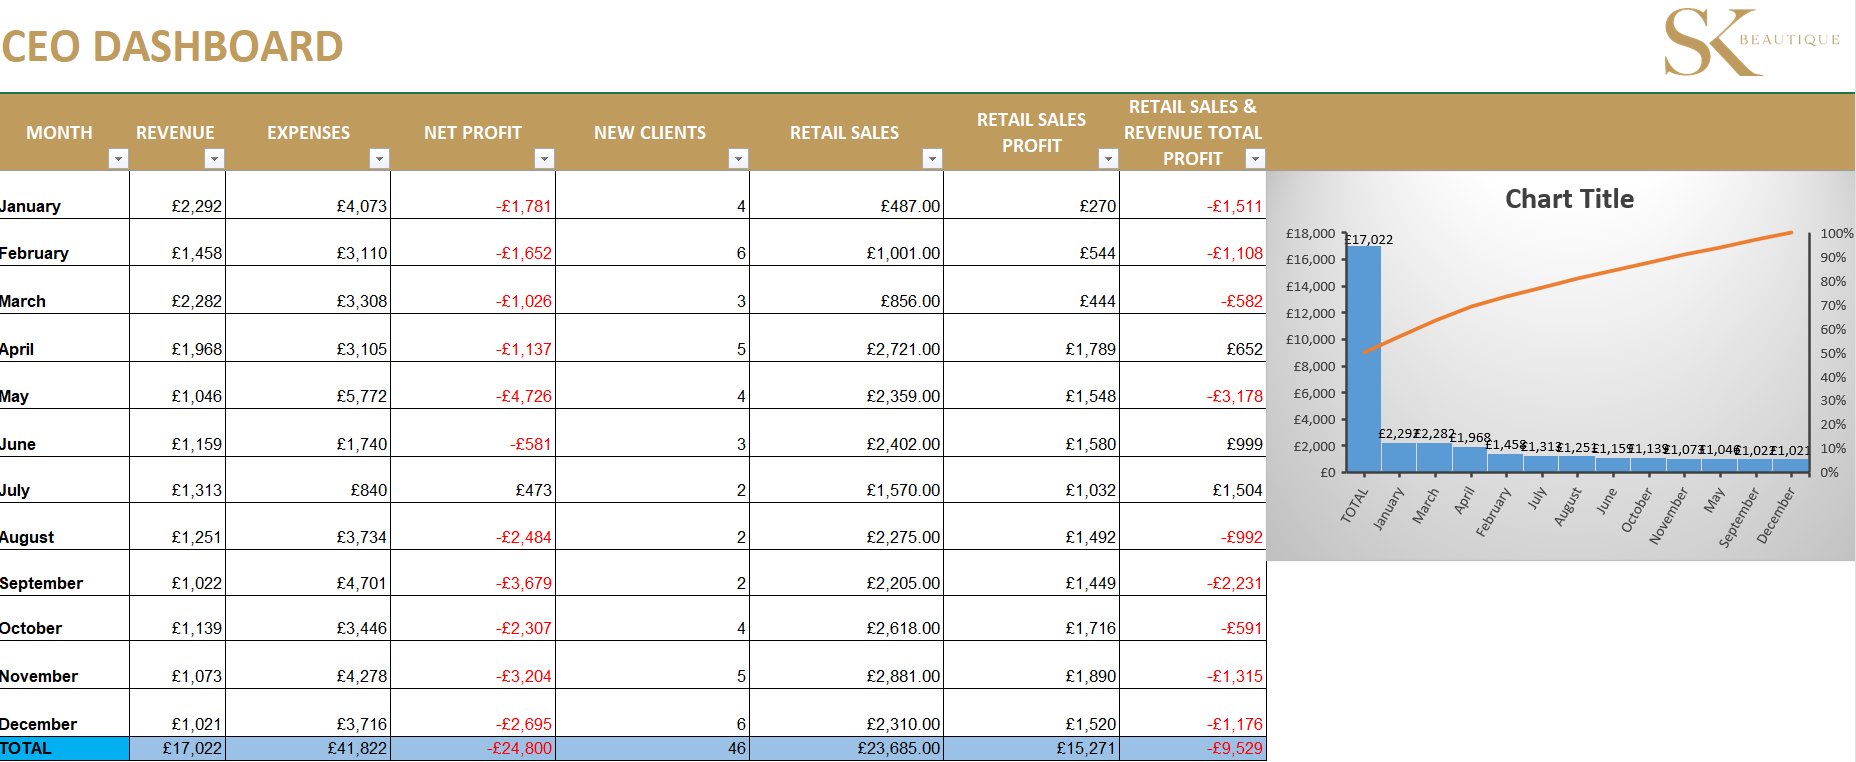The height and width of the screenshot is (762, 1856).
Task: Click the SK Beautique logo
Action: coord(1752,42)
